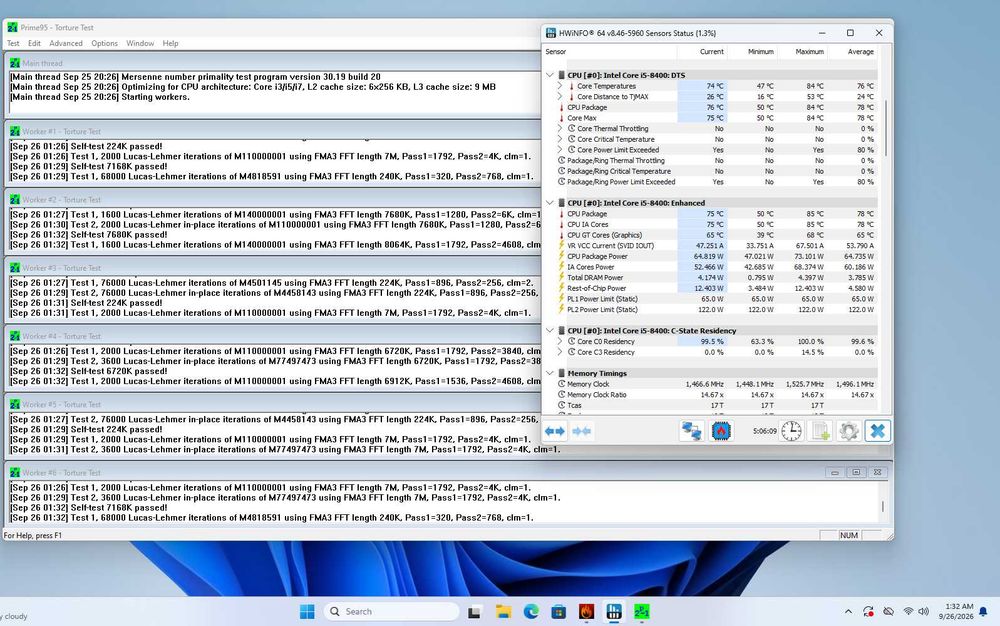Click the taskbar Search box

tap(391, 612)
